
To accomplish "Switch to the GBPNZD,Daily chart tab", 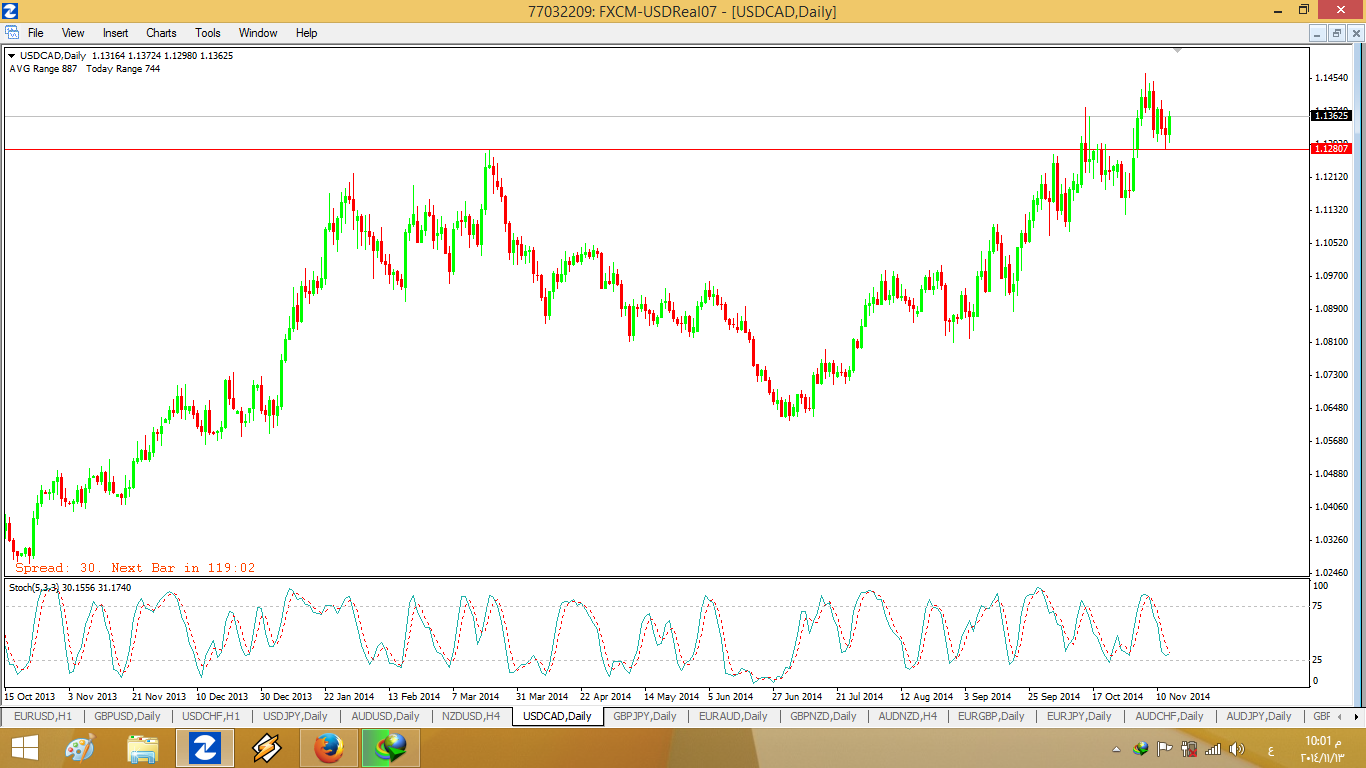I will (x=824, y=716).
